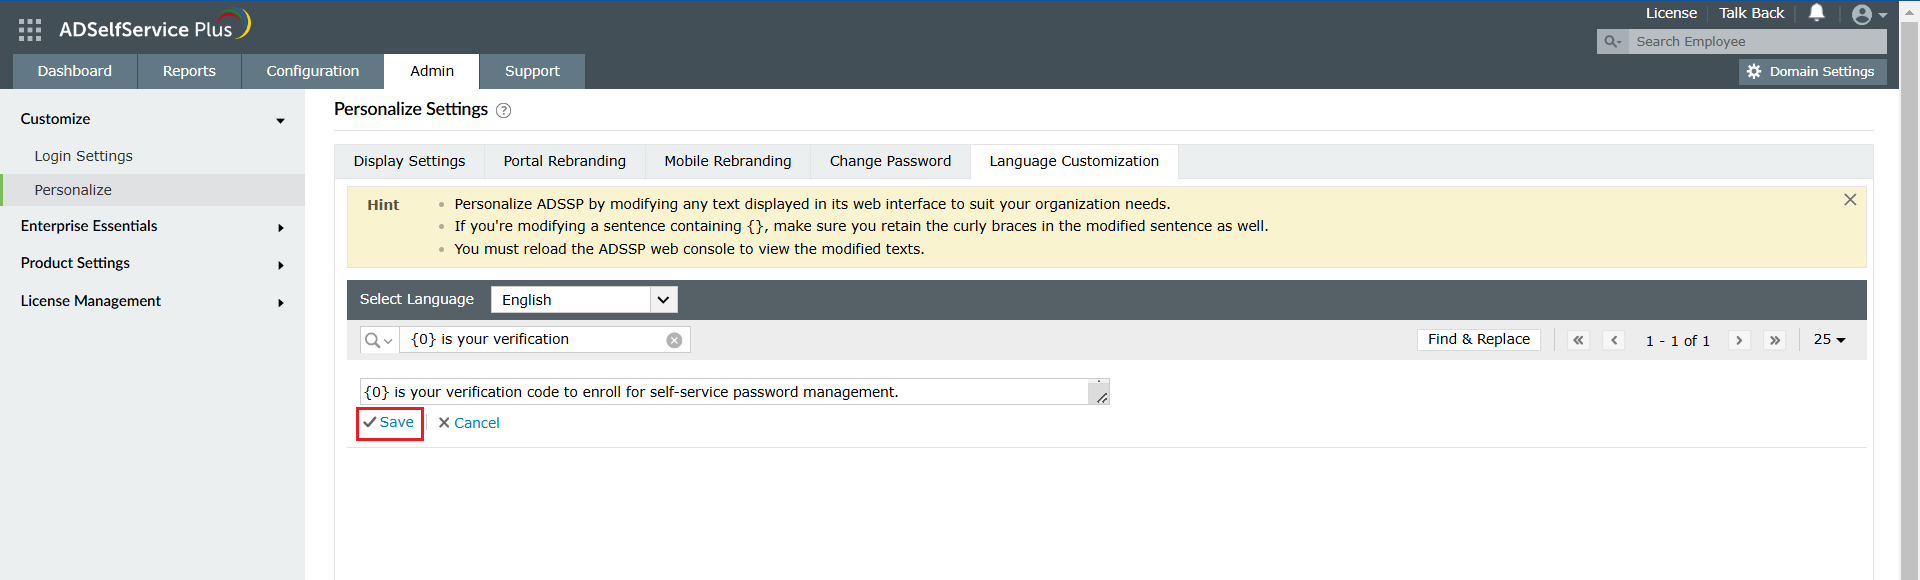Click the Find & Replace button
Screen dimensions: 1920x580
pyautogui.click(x=1478, y=340)
